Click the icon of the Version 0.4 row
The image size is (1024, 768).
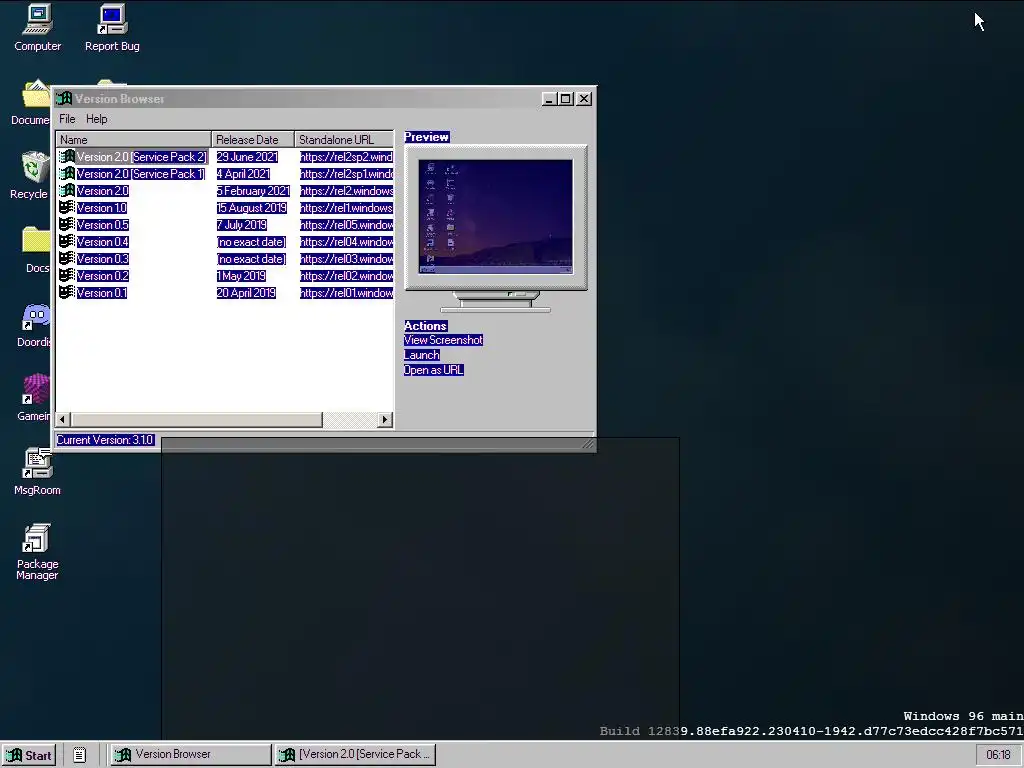(66, 242)
